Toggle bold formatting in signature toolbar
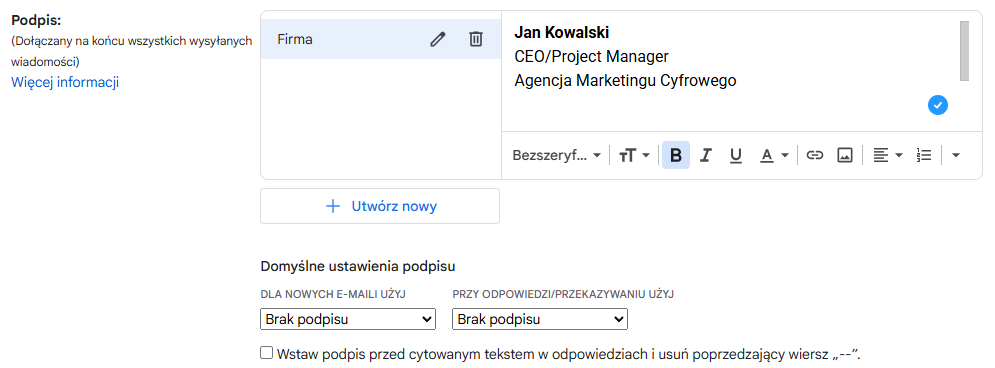 point(676,155)
